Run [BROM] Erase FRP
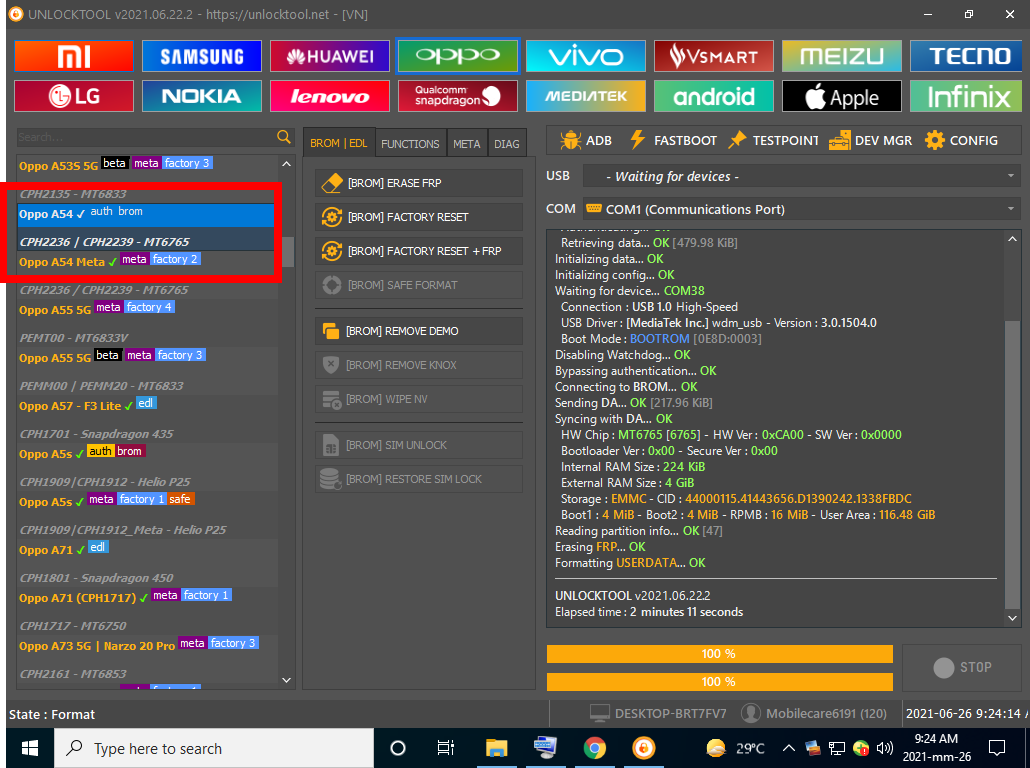 pos(419,183)
